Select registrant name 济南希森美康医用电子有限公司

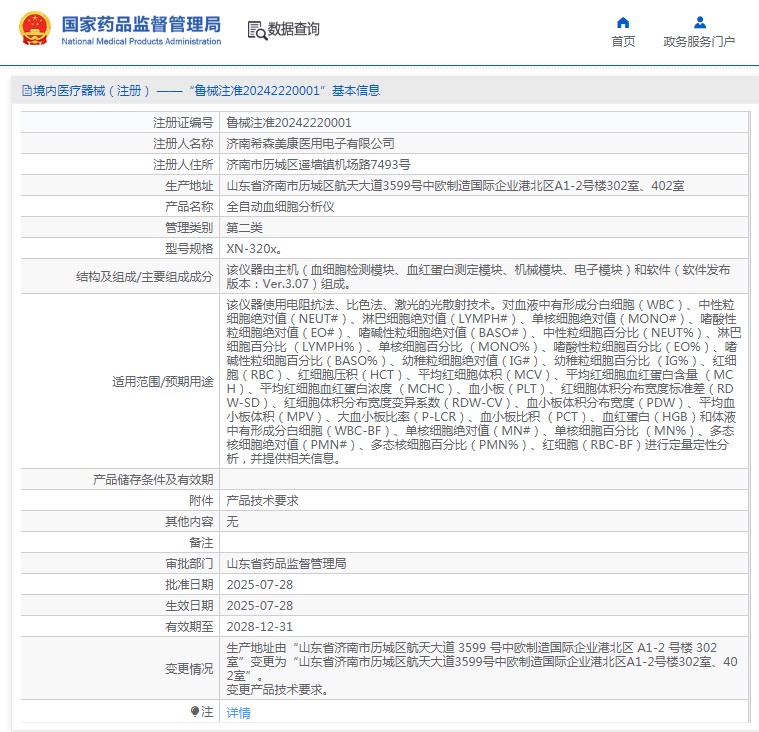[310, 143]
